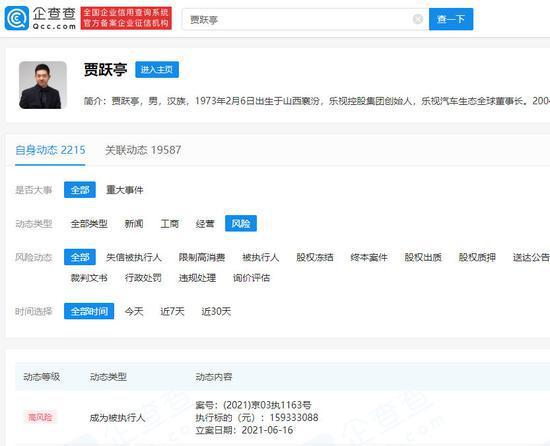Select 全部 in the 是否大事 filter

tap(80, 190)
